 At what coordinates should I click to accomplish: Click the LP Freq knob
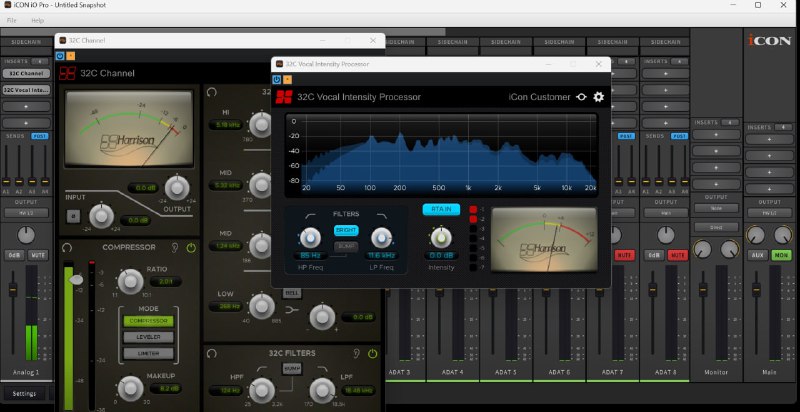click(381, 238)
